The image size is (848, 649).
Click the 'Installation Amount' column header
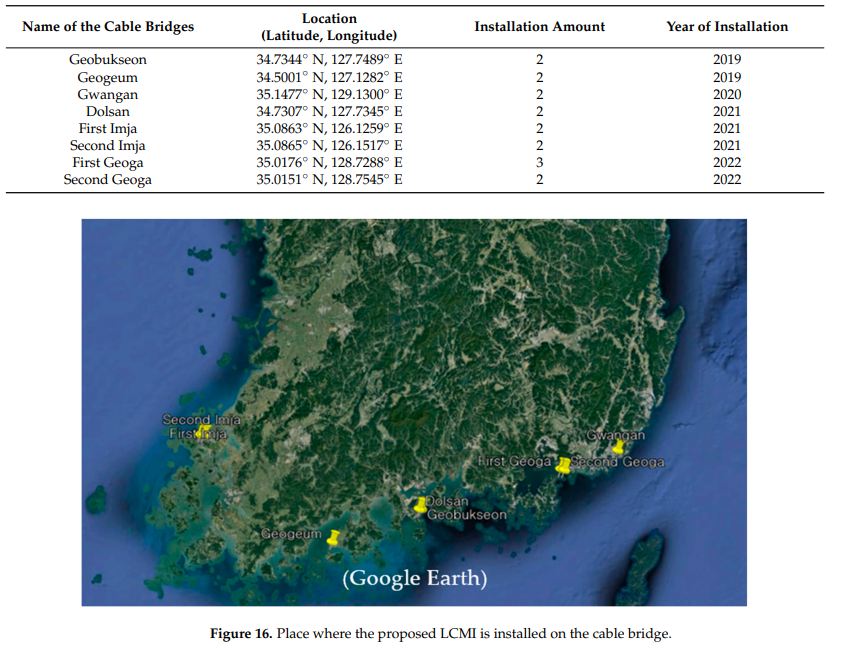(x=539, y=27)
